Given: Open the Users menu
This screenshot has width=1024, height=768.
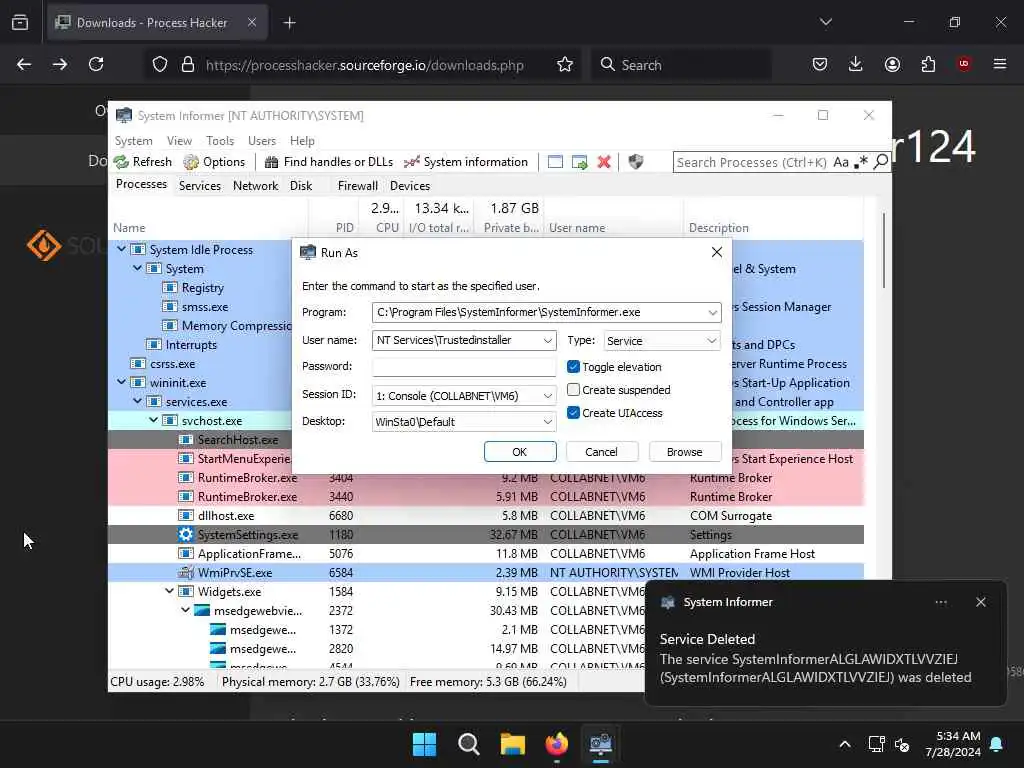Looking at the screenshot, I should click(x=262, y=140).
